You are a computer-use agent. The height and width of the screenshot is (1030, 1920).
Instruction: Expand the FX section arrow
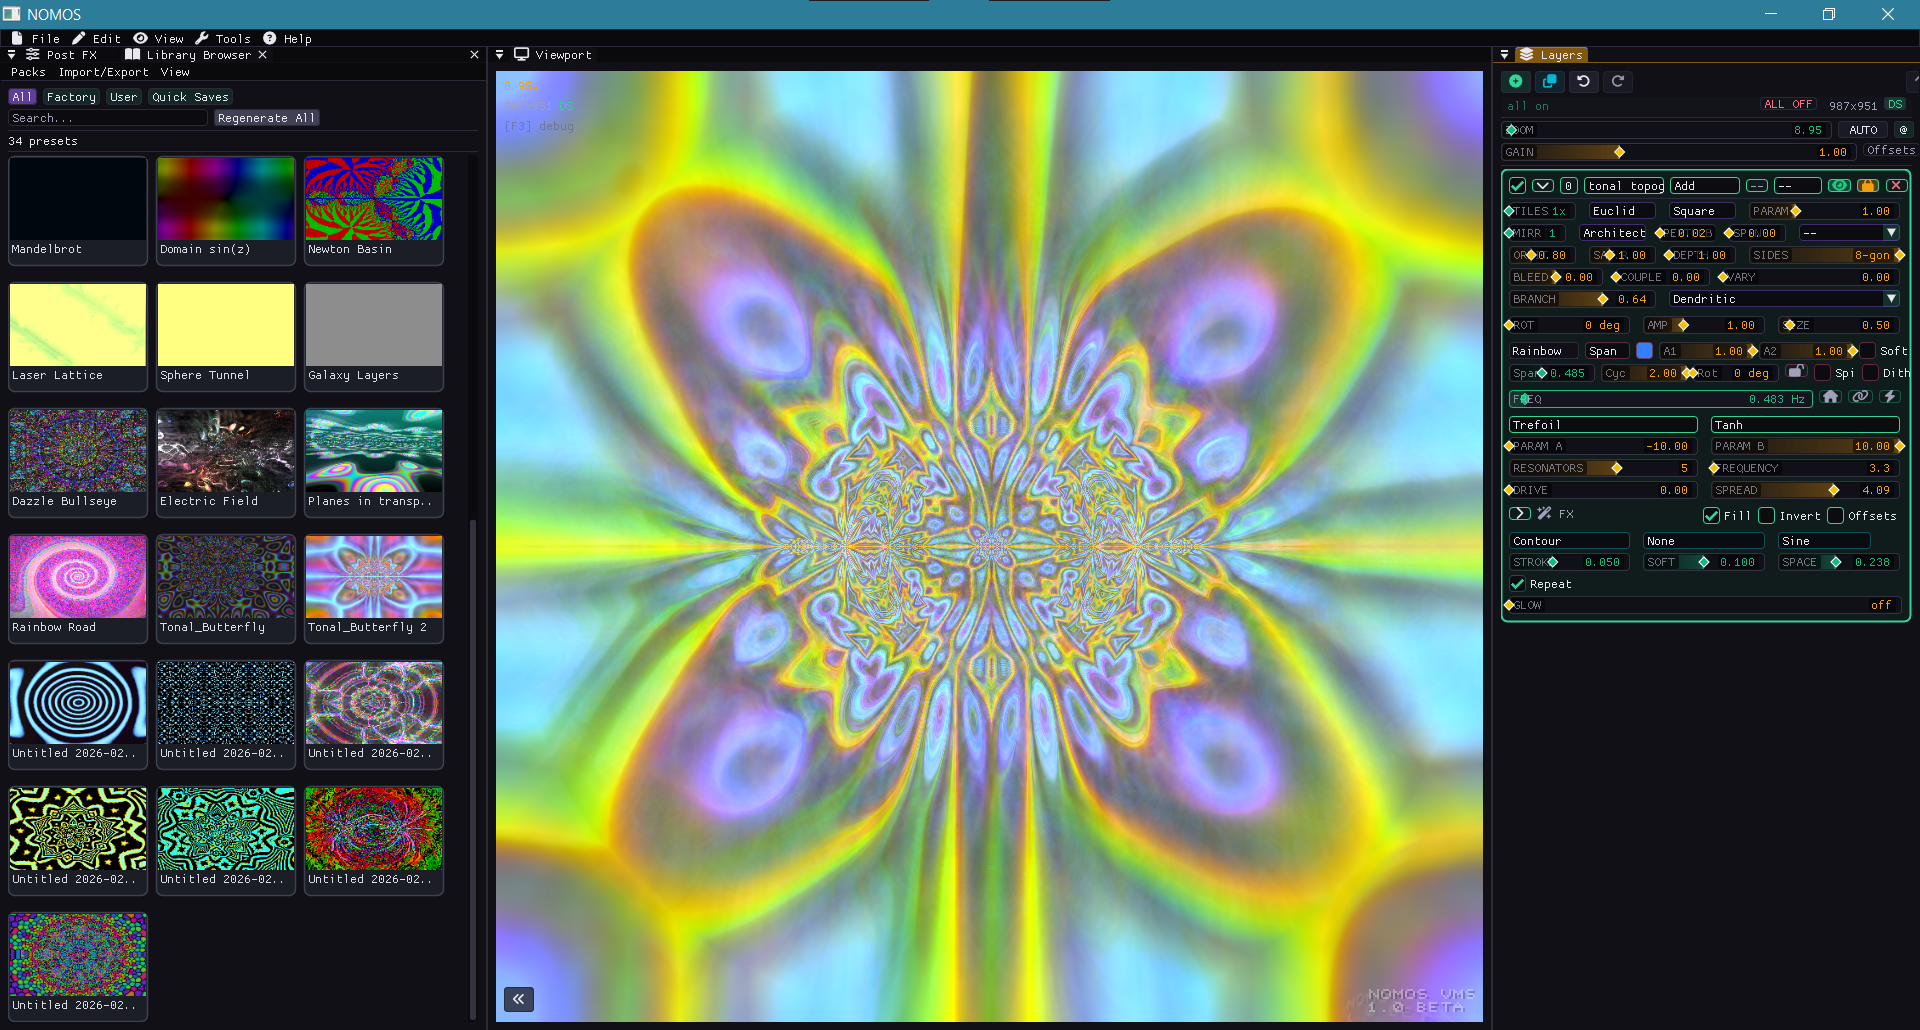coord(1520,514)
